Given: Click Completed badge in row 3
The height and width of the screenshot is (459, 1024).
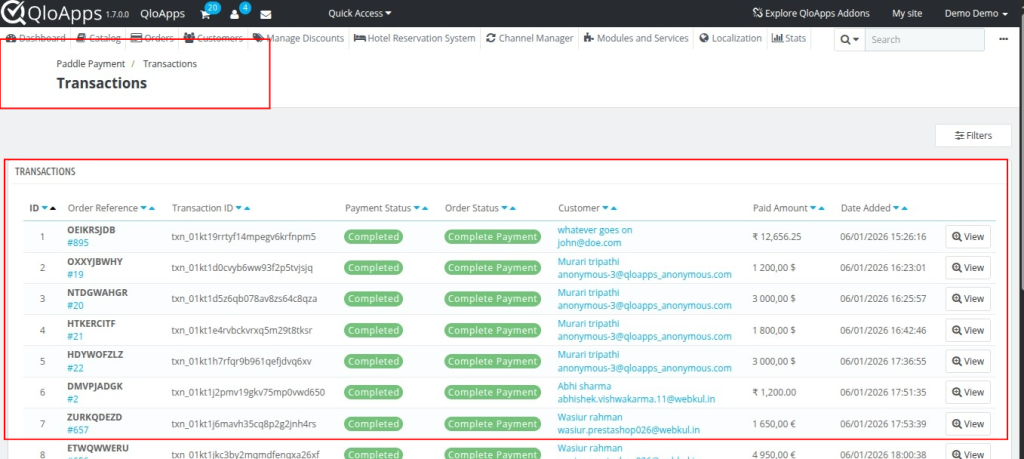Looking at the screenshot, I should 374,298.
